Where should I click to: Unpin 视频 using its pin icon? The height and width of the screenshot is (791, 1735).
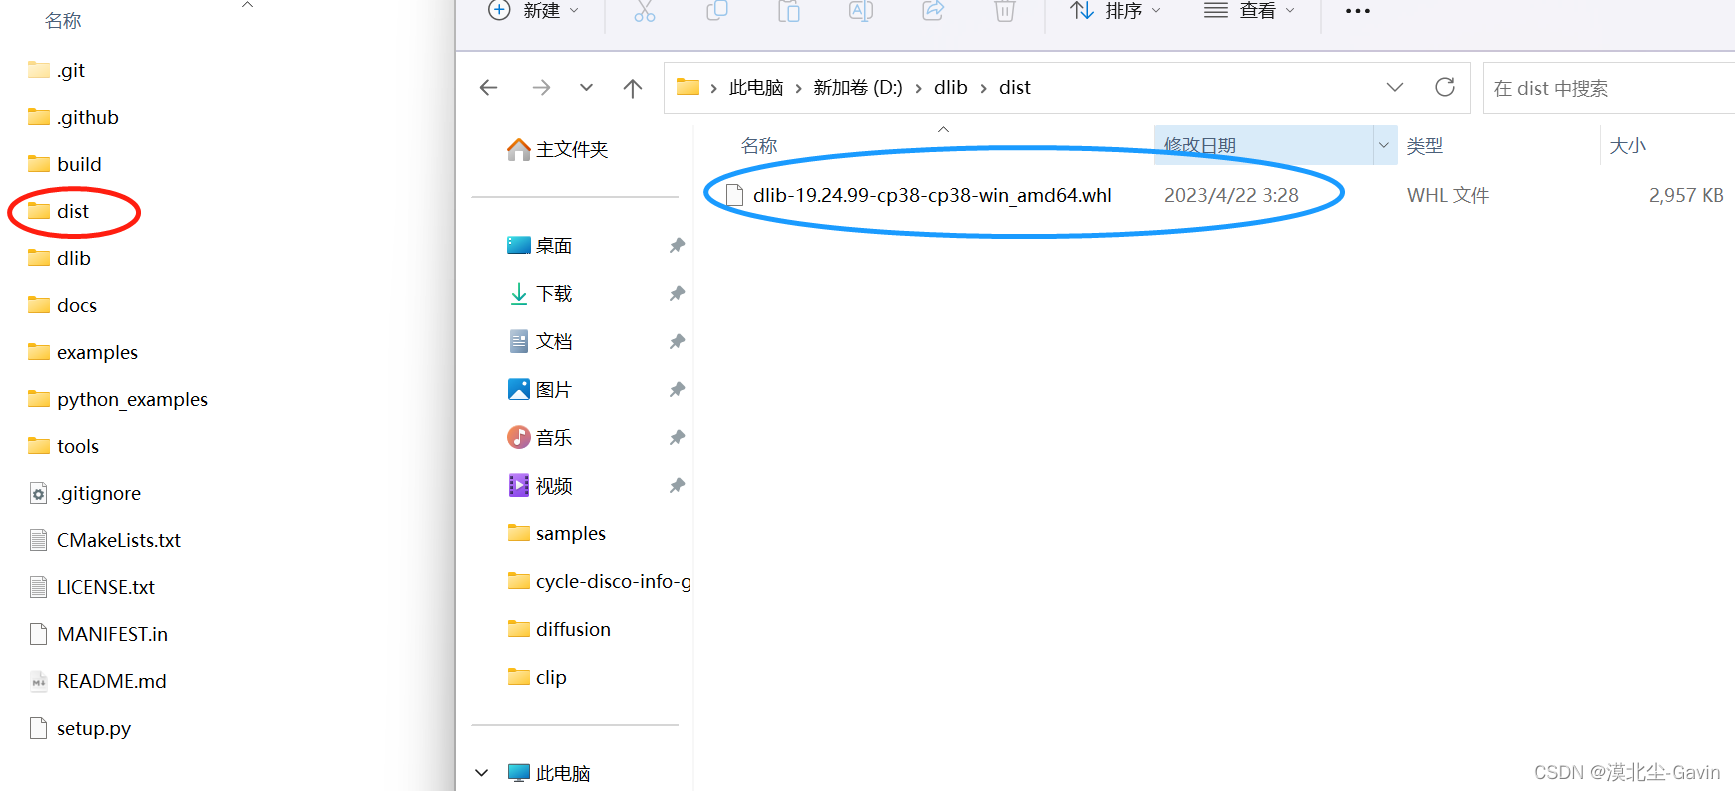click(677, 486)
